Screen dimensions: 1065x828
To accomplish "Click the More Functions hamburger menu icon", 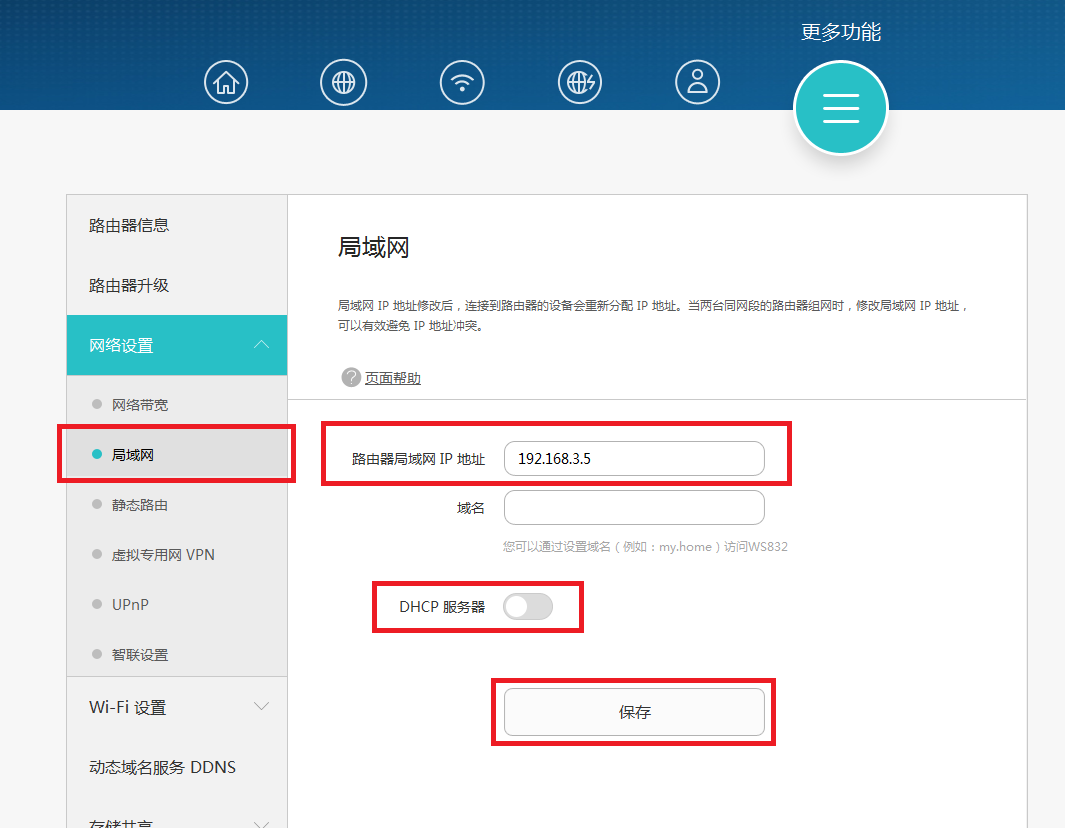I will point(841,108).
